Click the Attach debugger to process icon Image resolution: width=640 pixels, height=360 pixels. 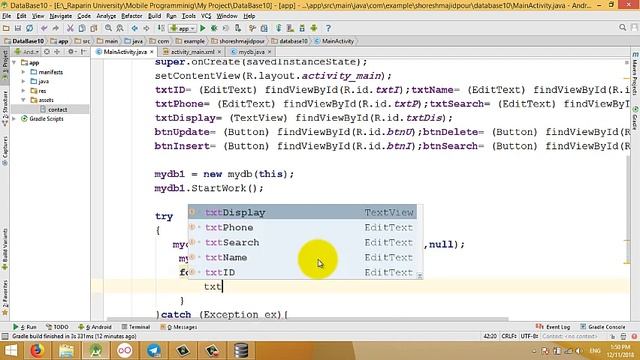coord(238,28)
